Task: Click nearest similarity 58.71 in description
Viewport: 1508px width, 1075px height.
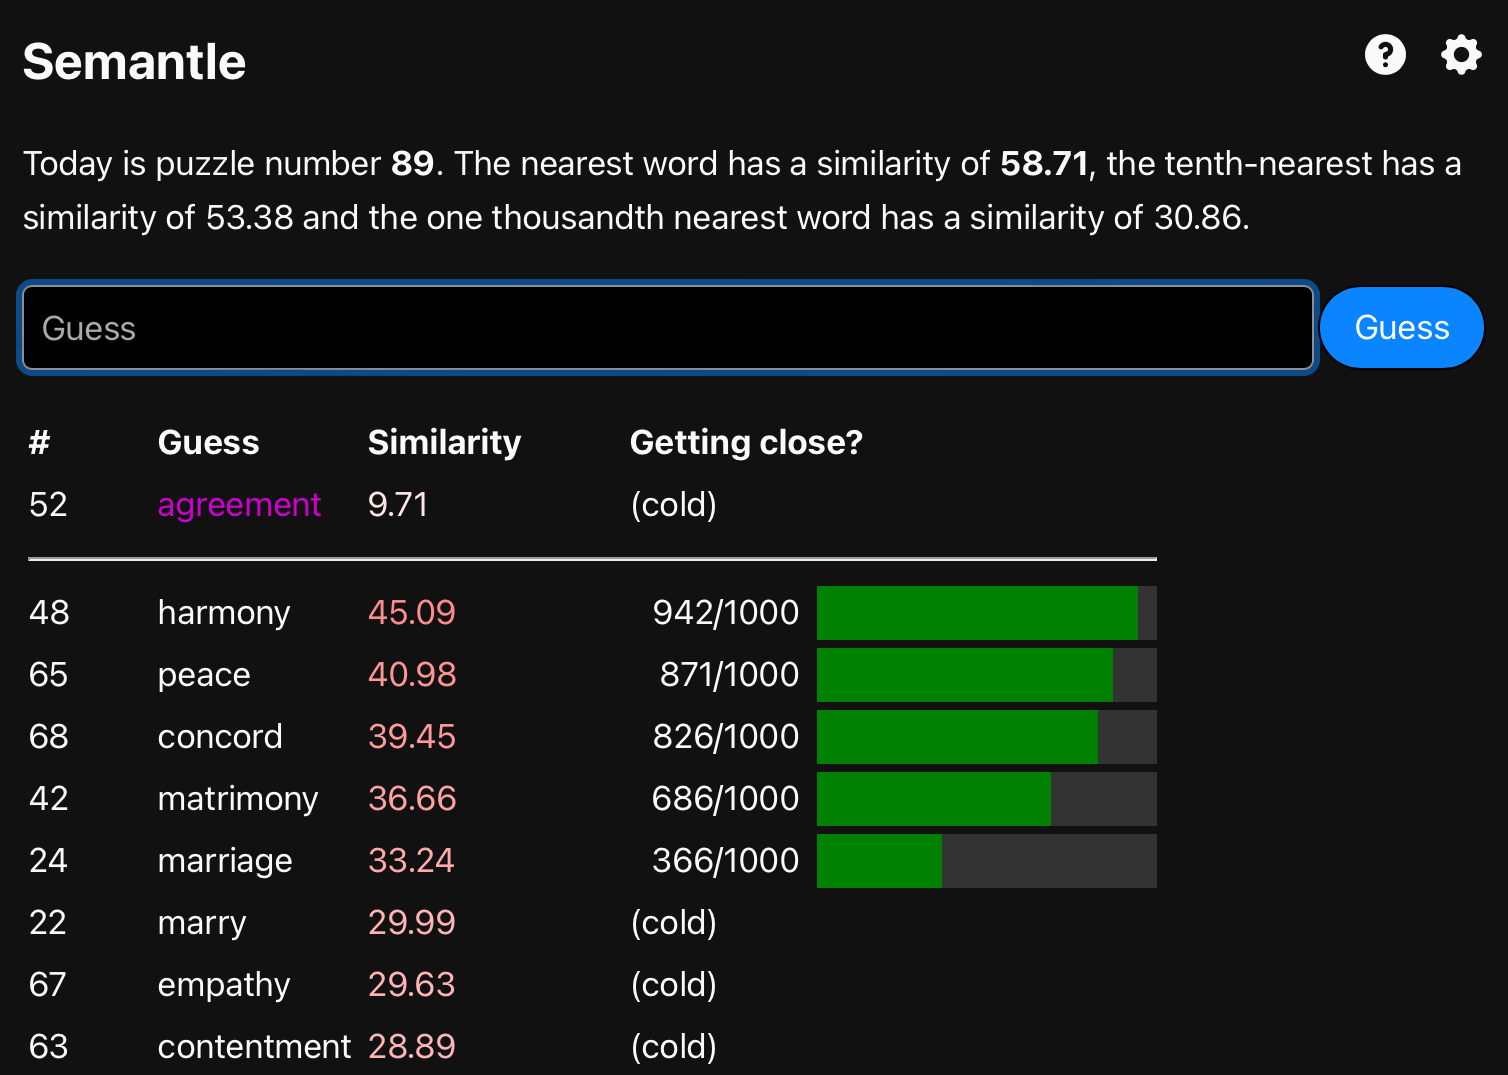Action: 1044,163
